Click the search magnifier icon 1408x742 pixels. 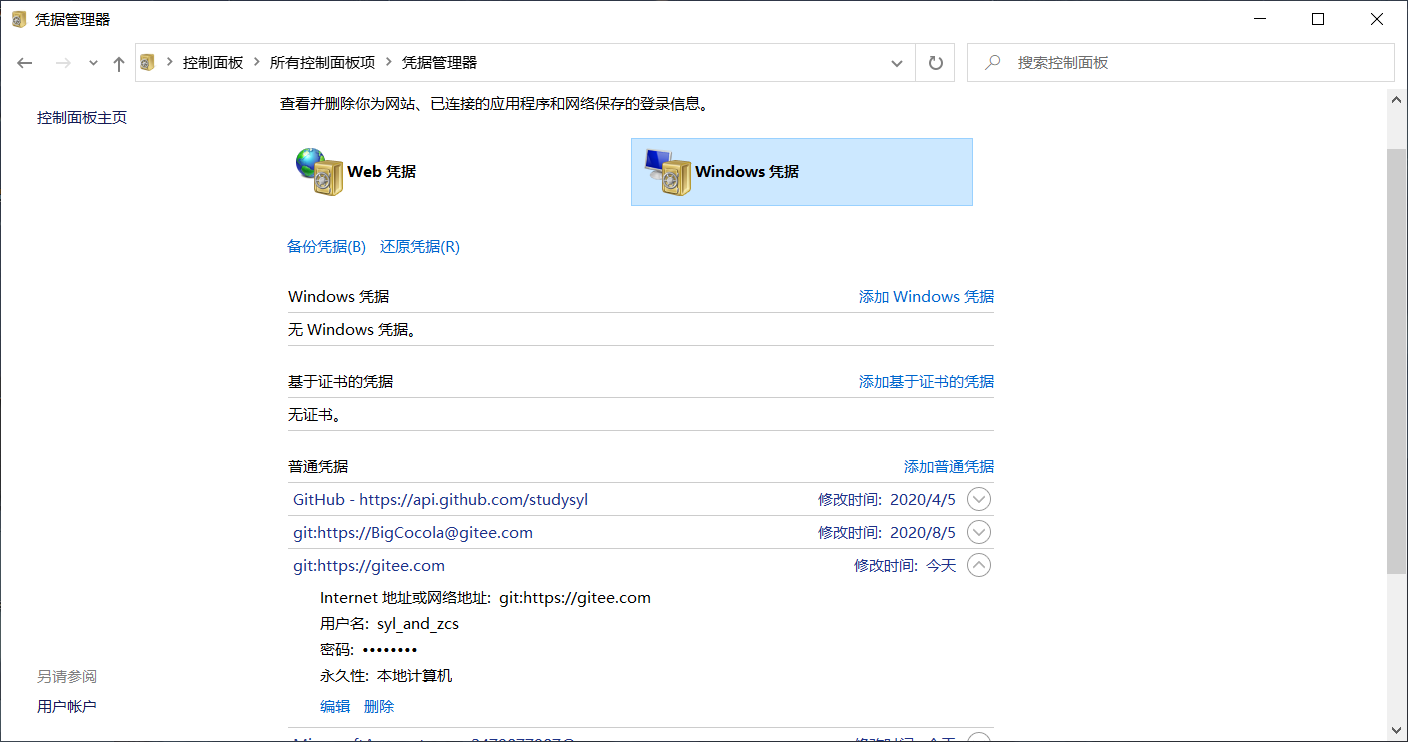pos(993,62)
